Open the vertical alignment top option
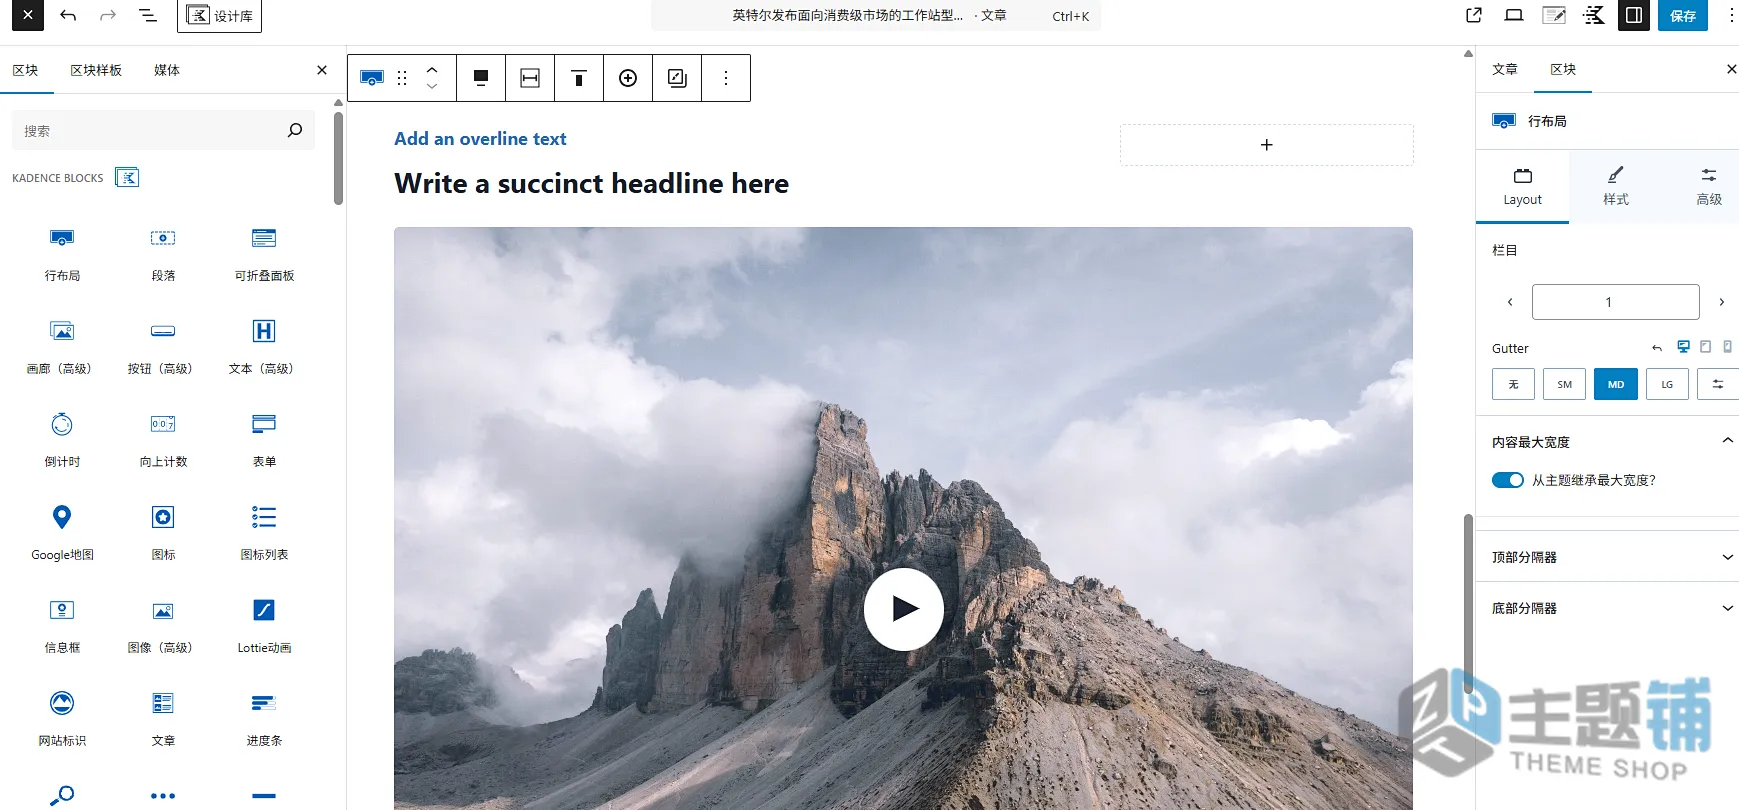Image resolution: width=1739 pixels, height=810 pixels. point(579,78)
